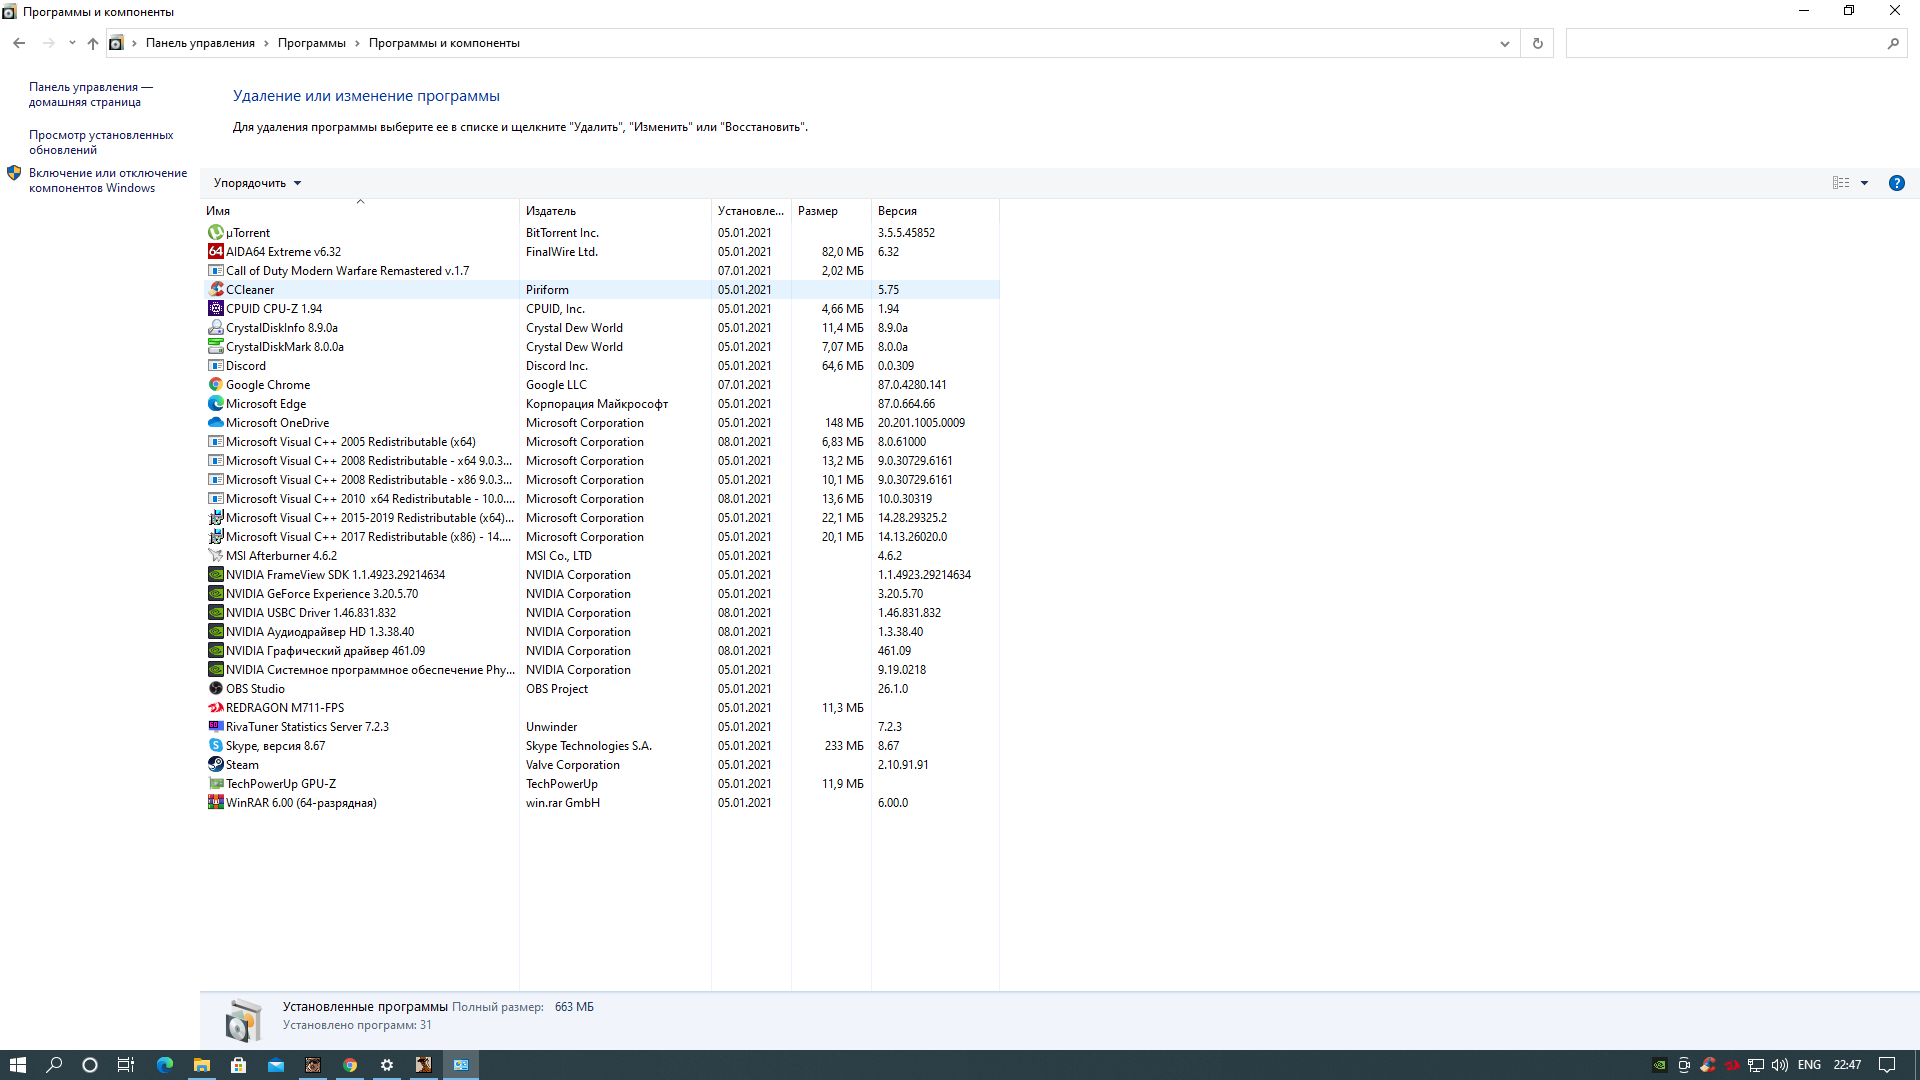Select the Google Chrome list icon
The height and width of the screenshot is (1080, 1920).
(x=215, y=385)
